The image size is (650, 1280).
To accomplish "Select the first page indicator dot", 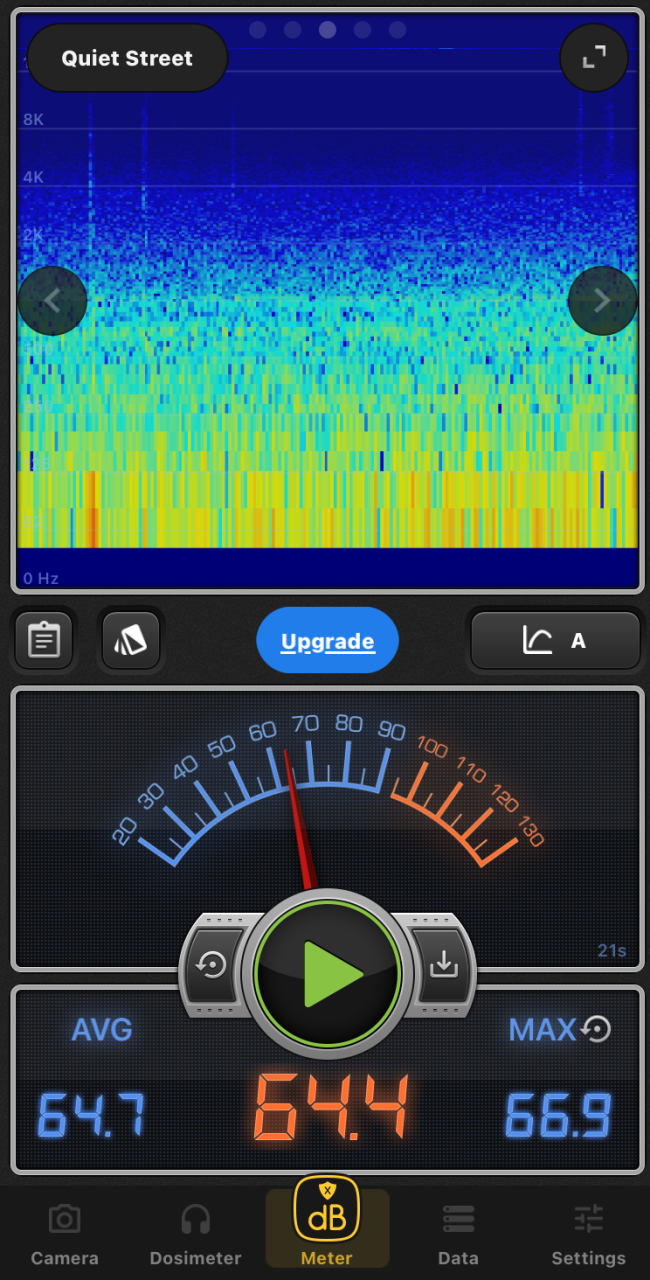I will [257, 30].
